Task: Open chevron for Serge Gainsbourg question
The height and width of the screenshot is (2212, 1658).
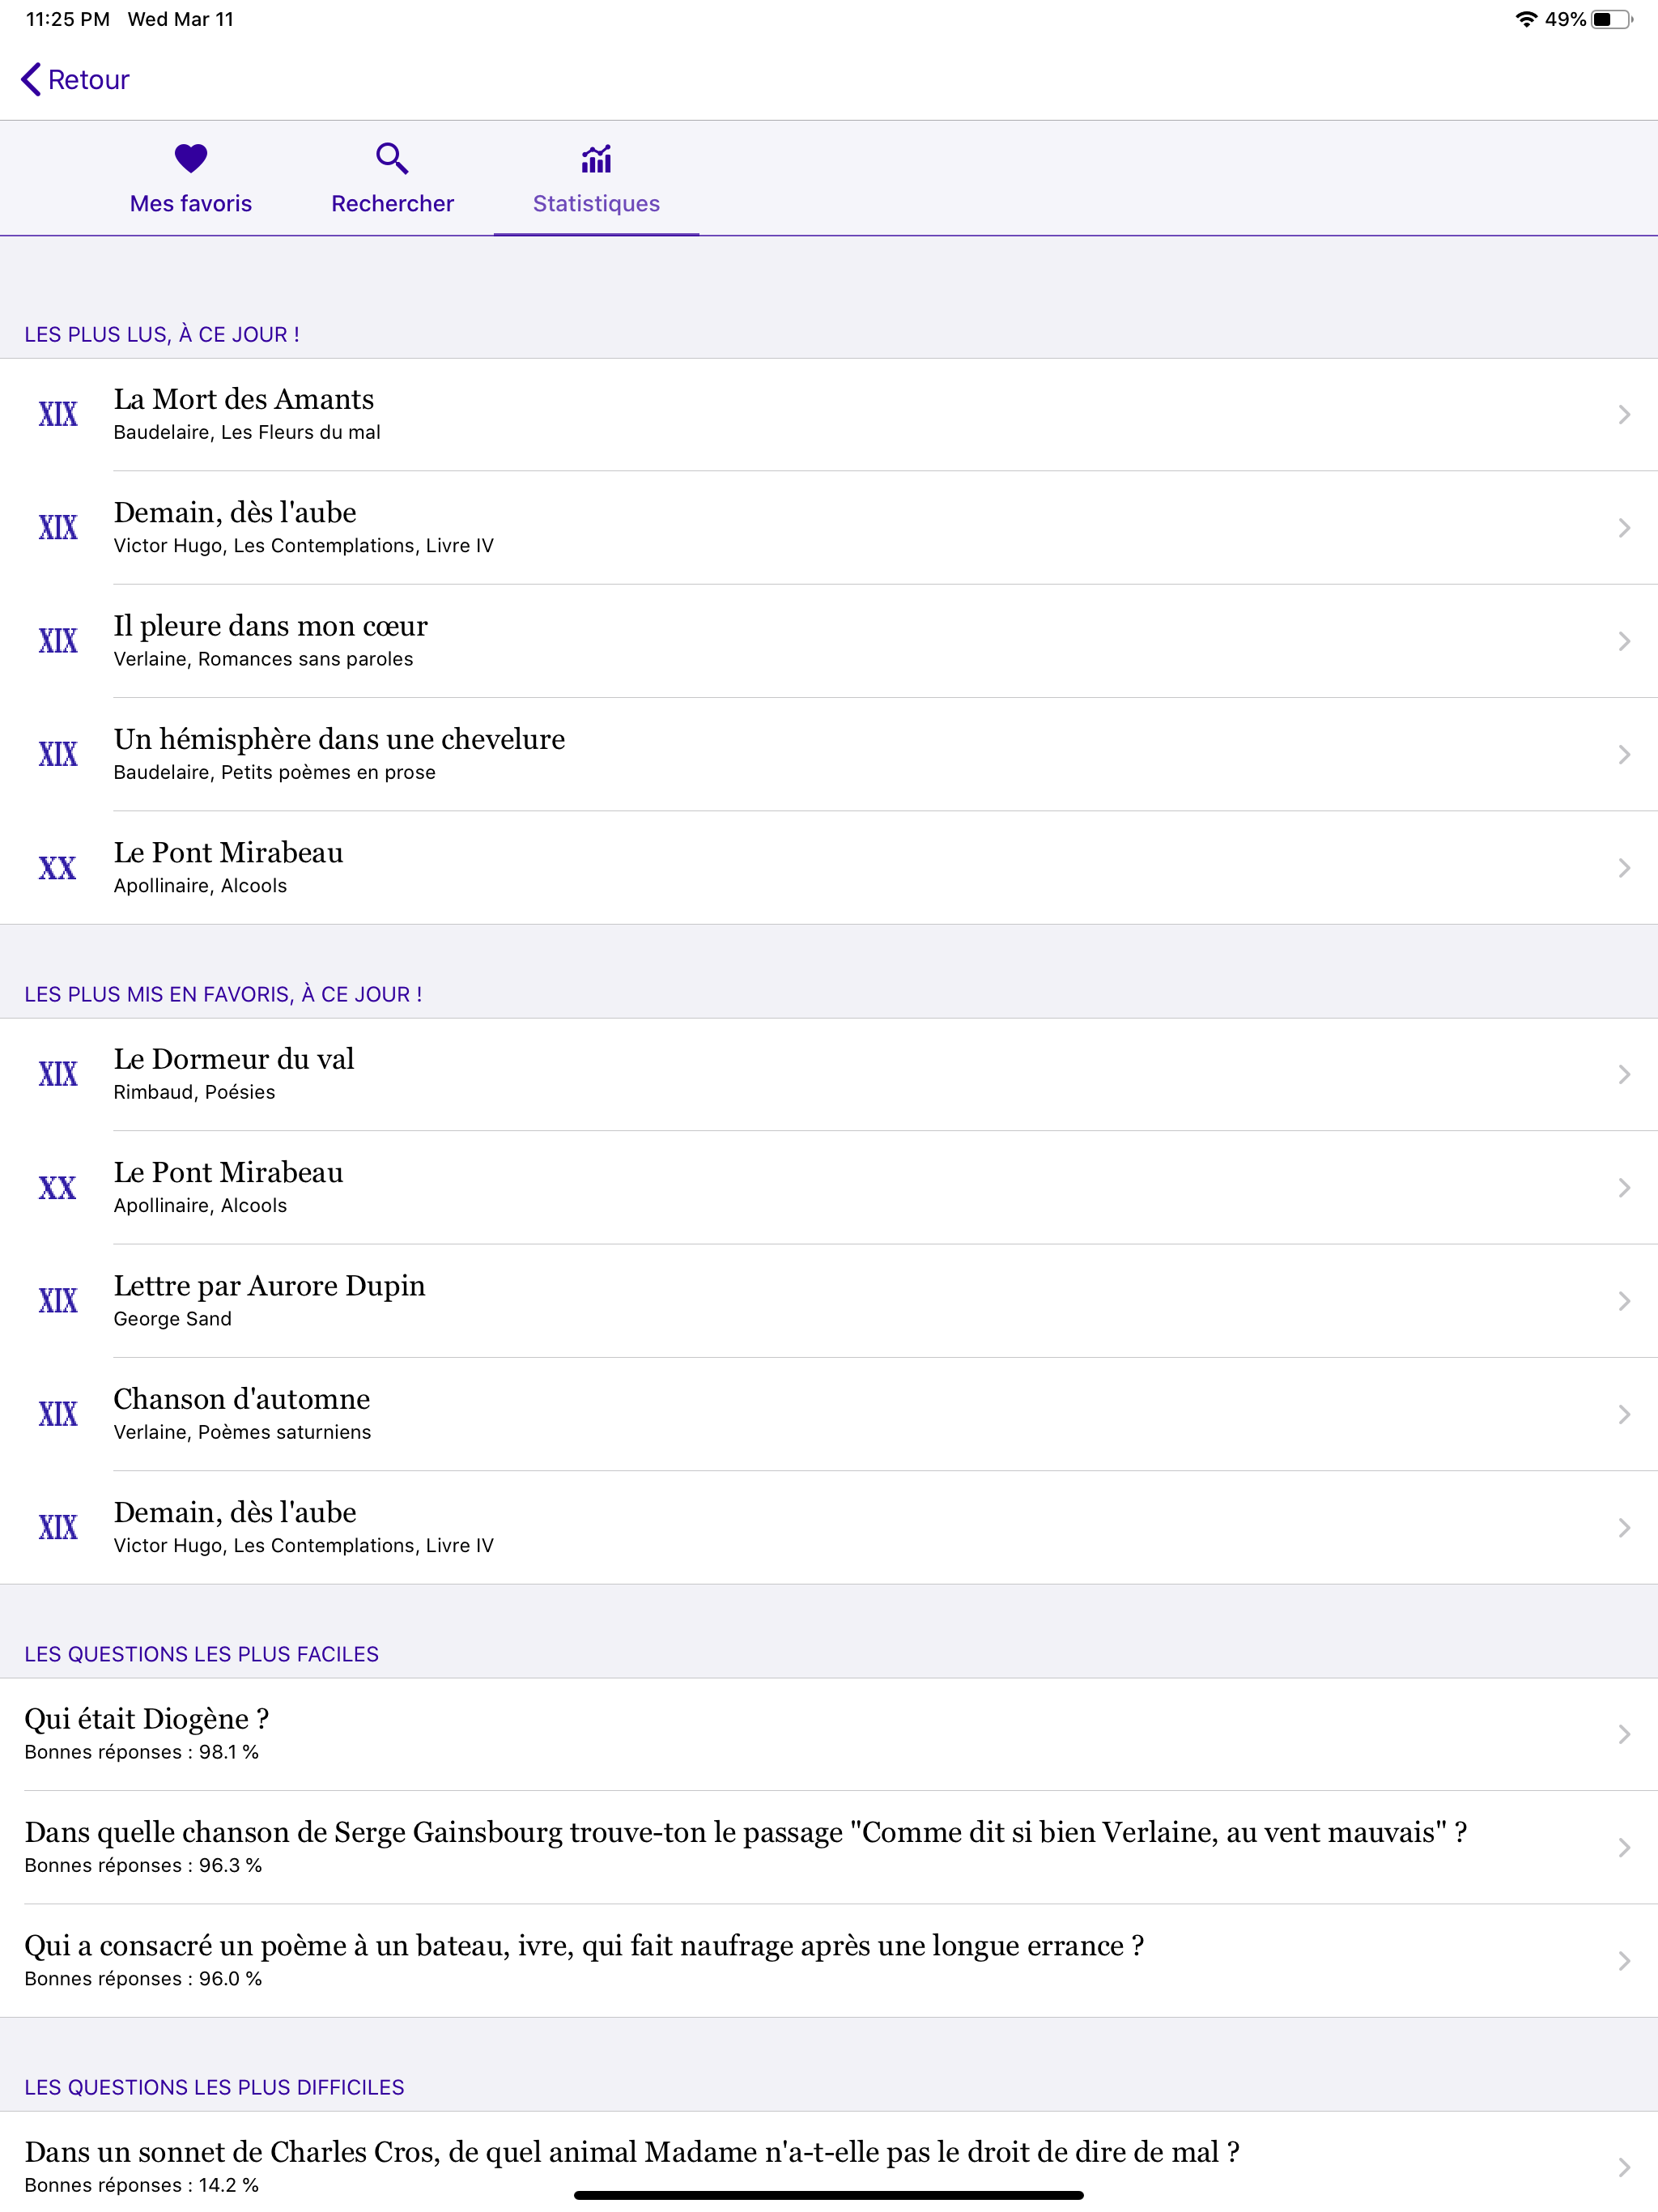Action: pyautogui.click(x=1624, y=1847)
